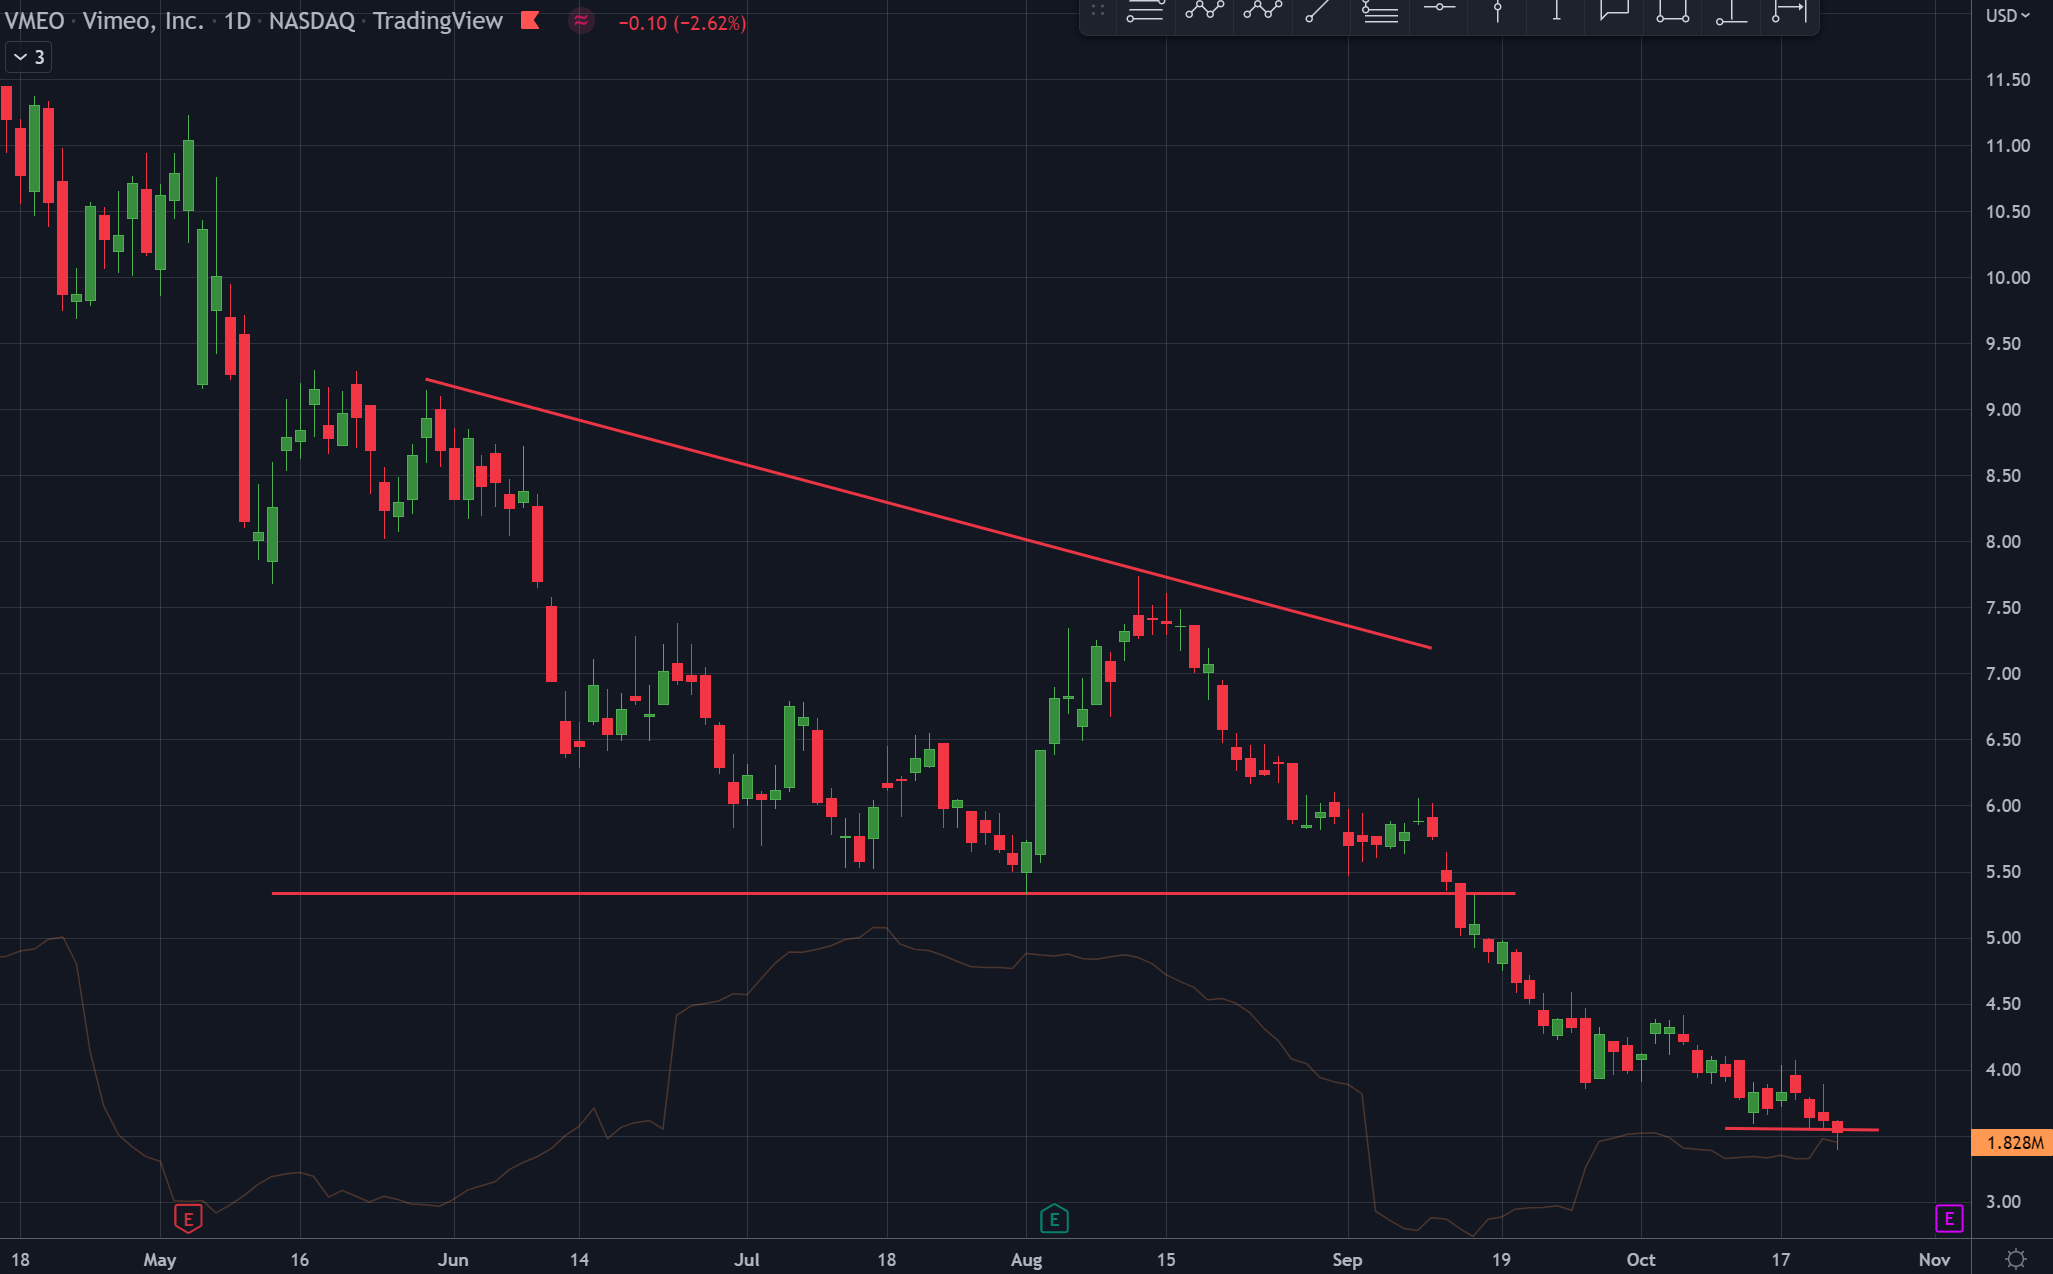2053x1274 pixels.
Task: Click the Jun label on time axis
Action: pos(453,1259)
